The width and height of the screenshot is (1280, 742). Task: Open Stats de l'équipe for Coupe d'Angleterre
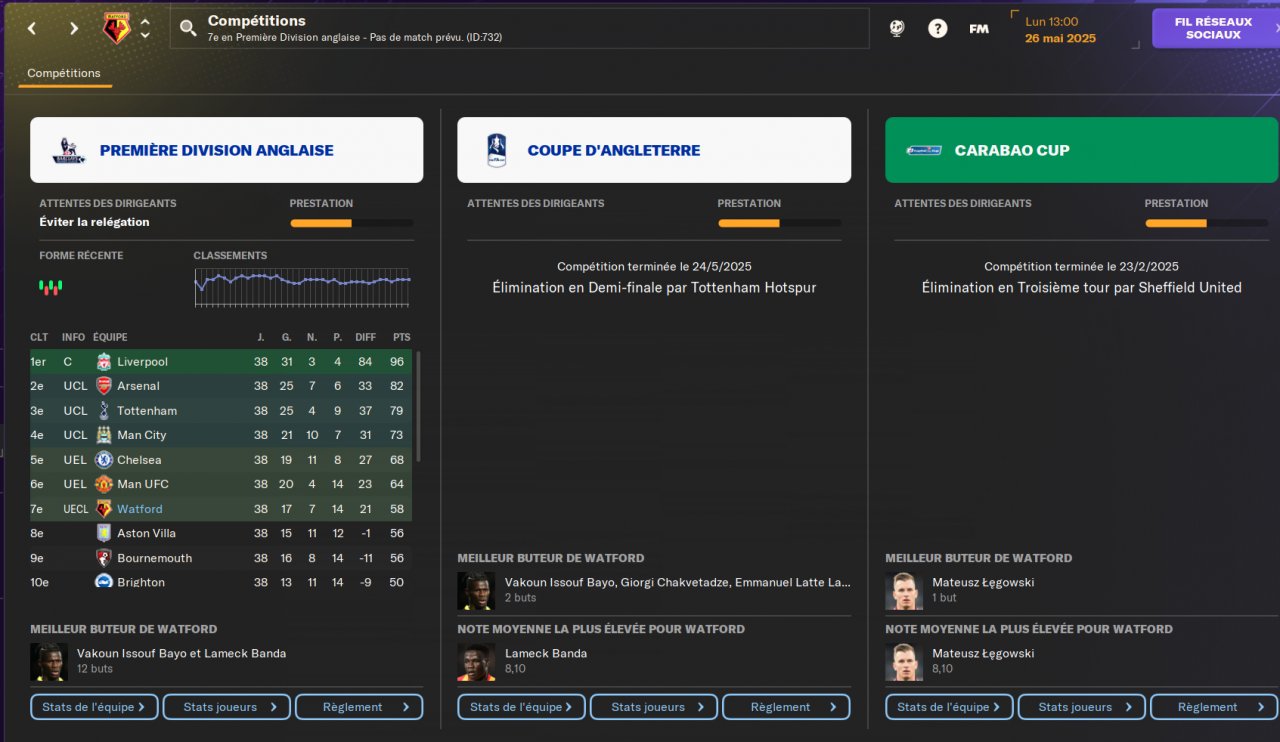coord(522,707)
